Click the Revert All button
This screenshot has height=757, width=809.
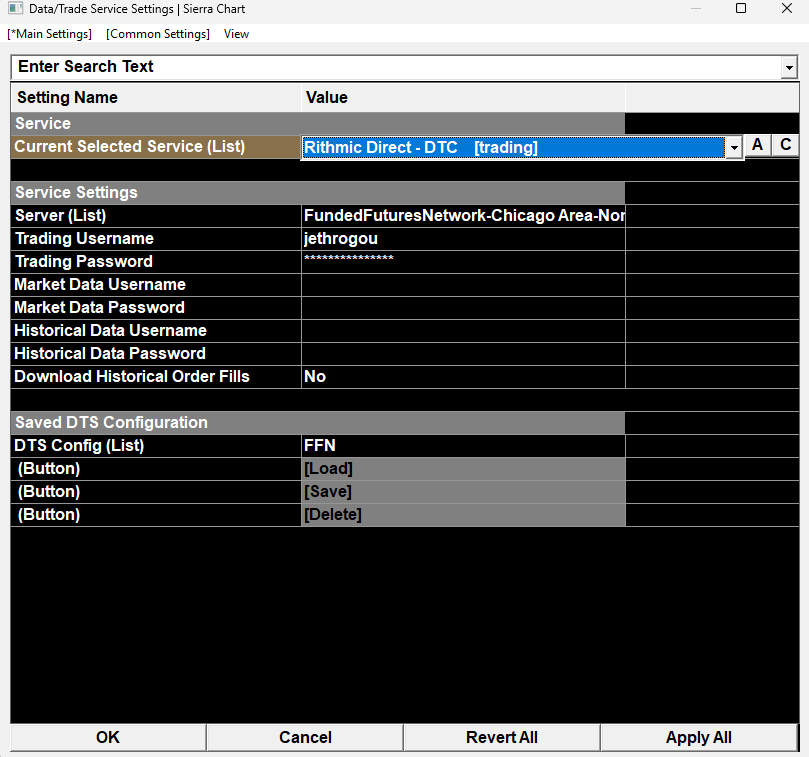tap(502, 737)
